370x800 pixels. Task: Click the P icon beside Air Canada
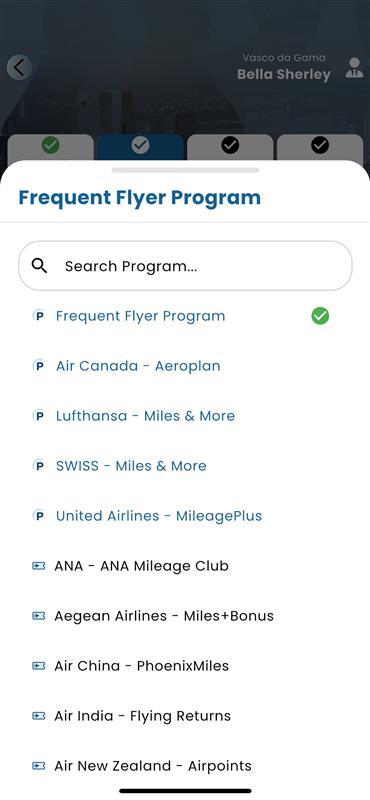(38, 366)
